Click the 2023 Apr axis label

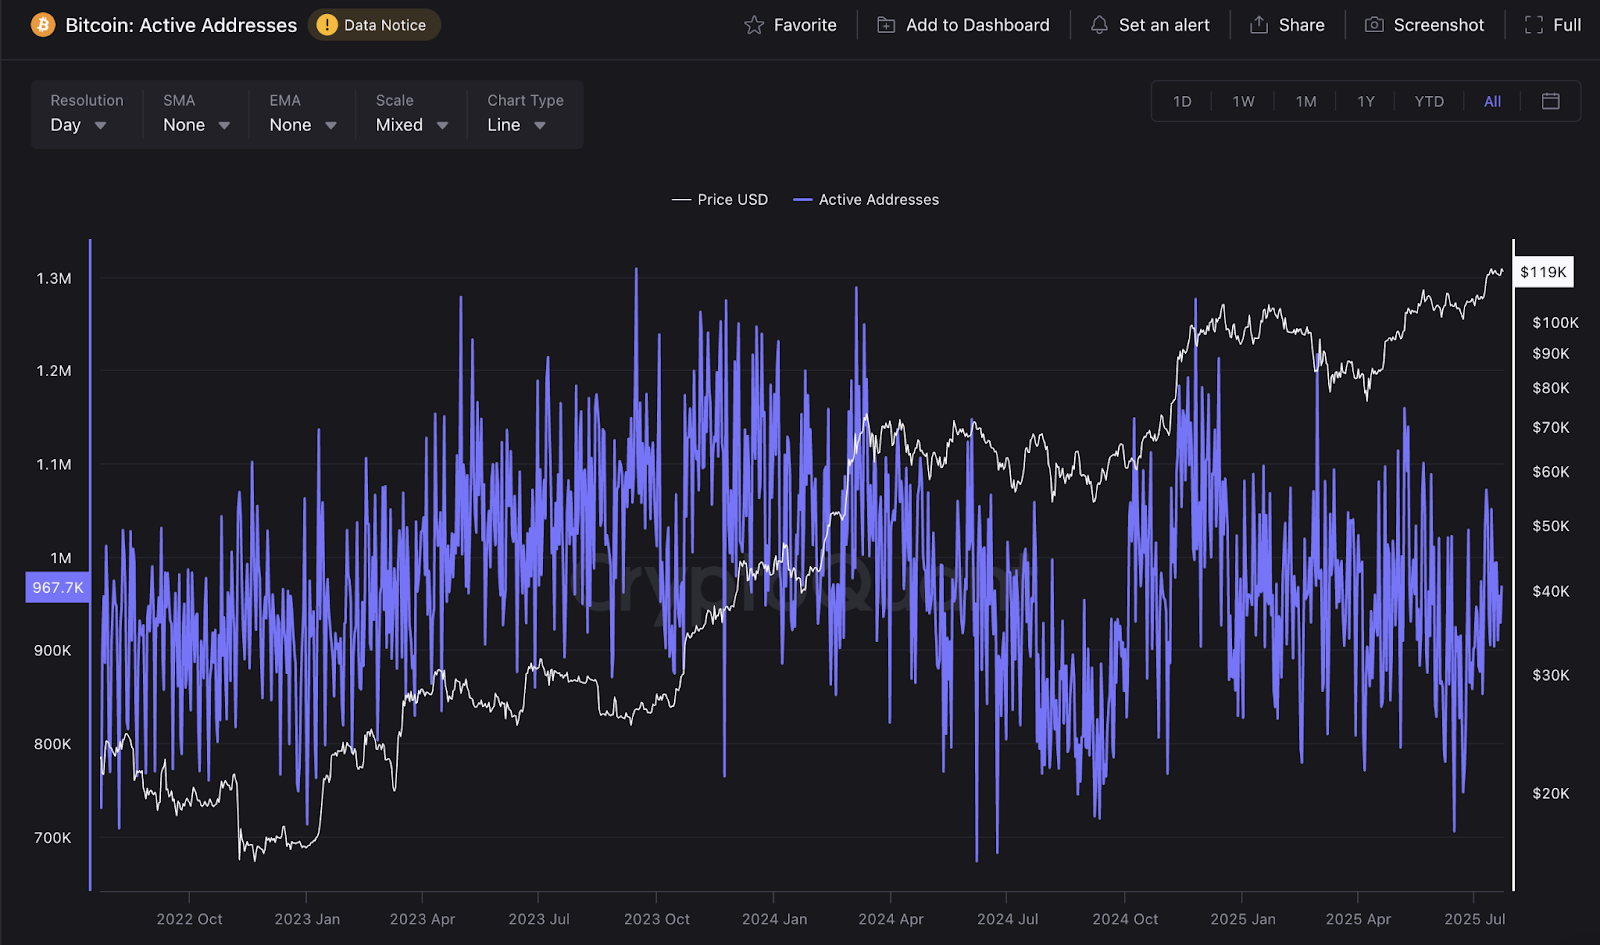pos(422,919)
